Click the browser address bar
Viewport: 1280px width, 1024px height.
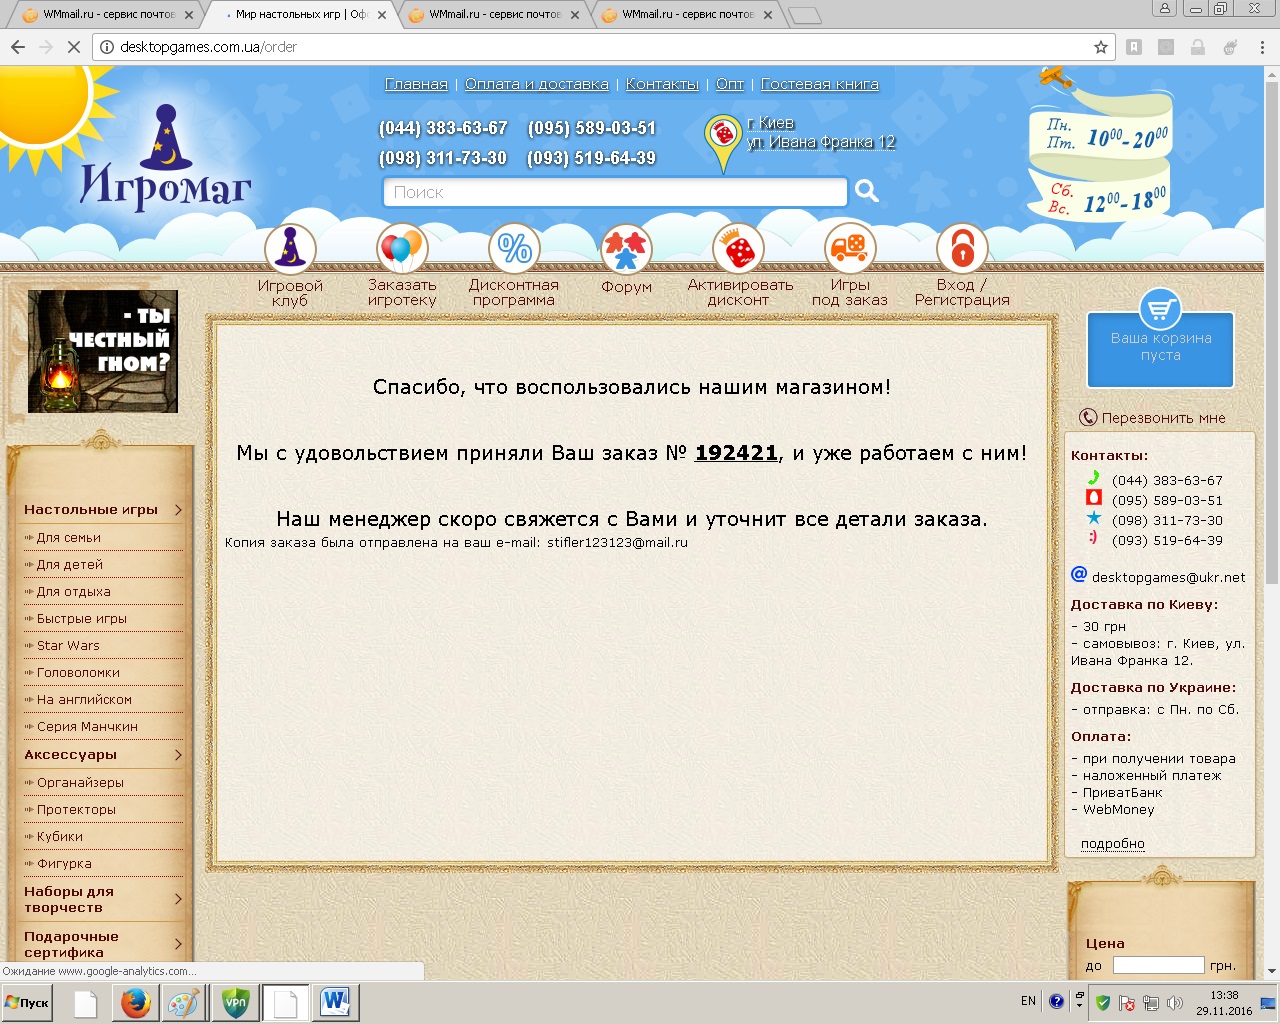pos(602,47)
